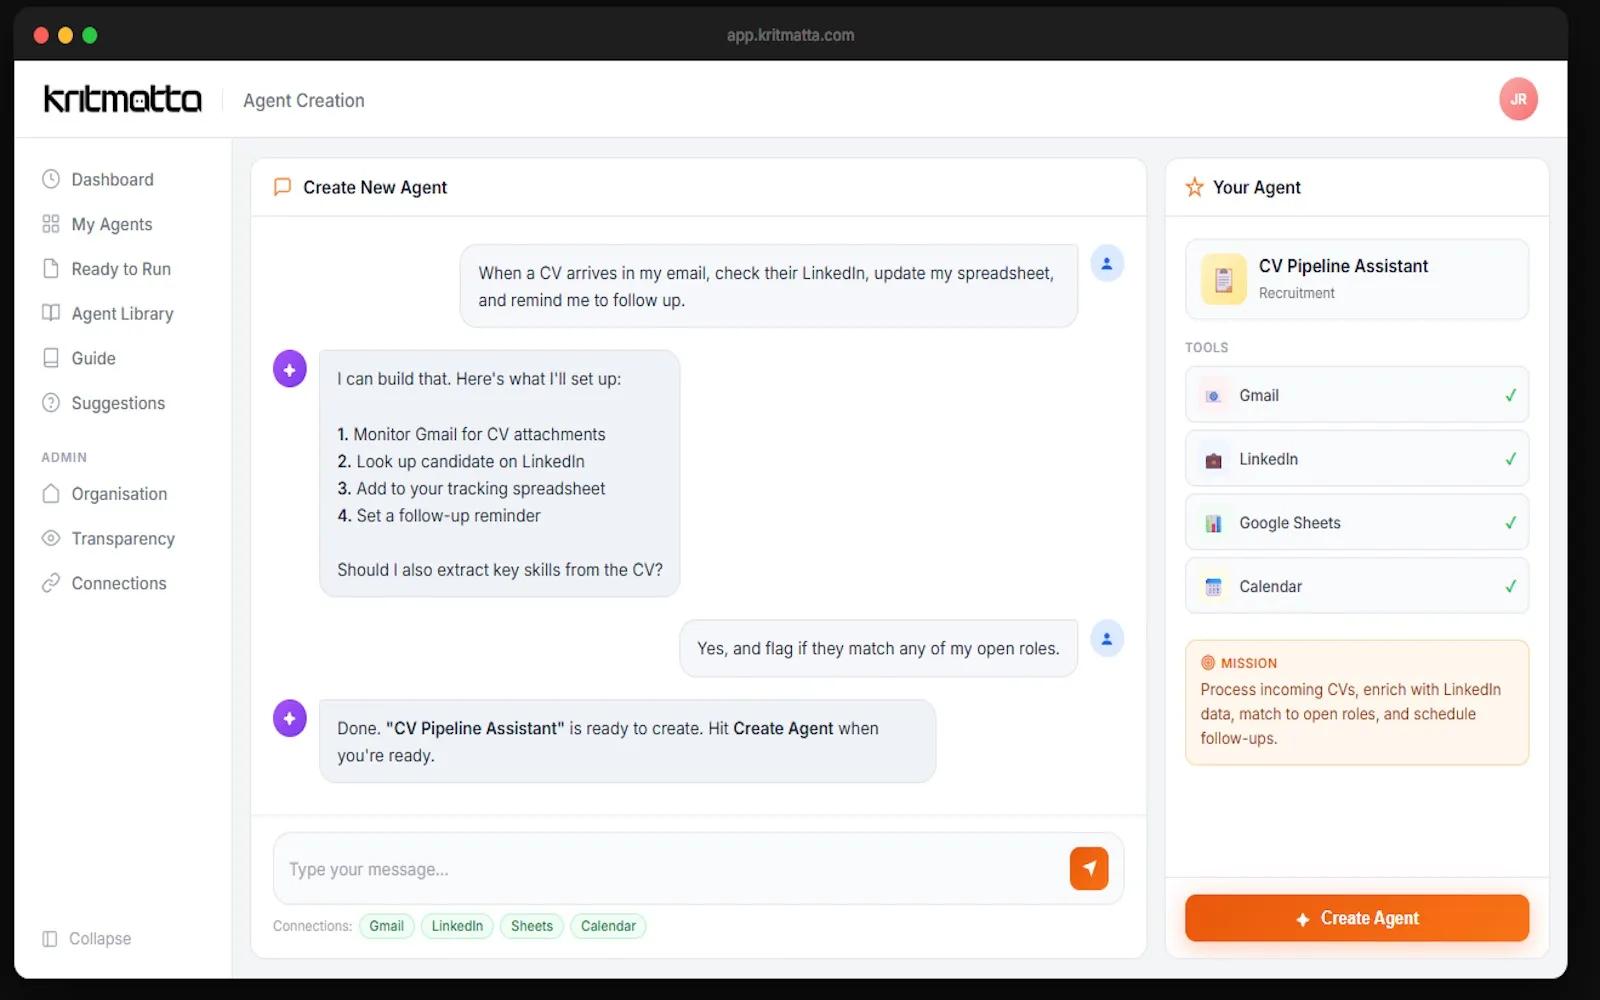This screenshot has width=1600, height=1000.
Task: Click the kritmatta logo
Action: click(x=123, y=99)
